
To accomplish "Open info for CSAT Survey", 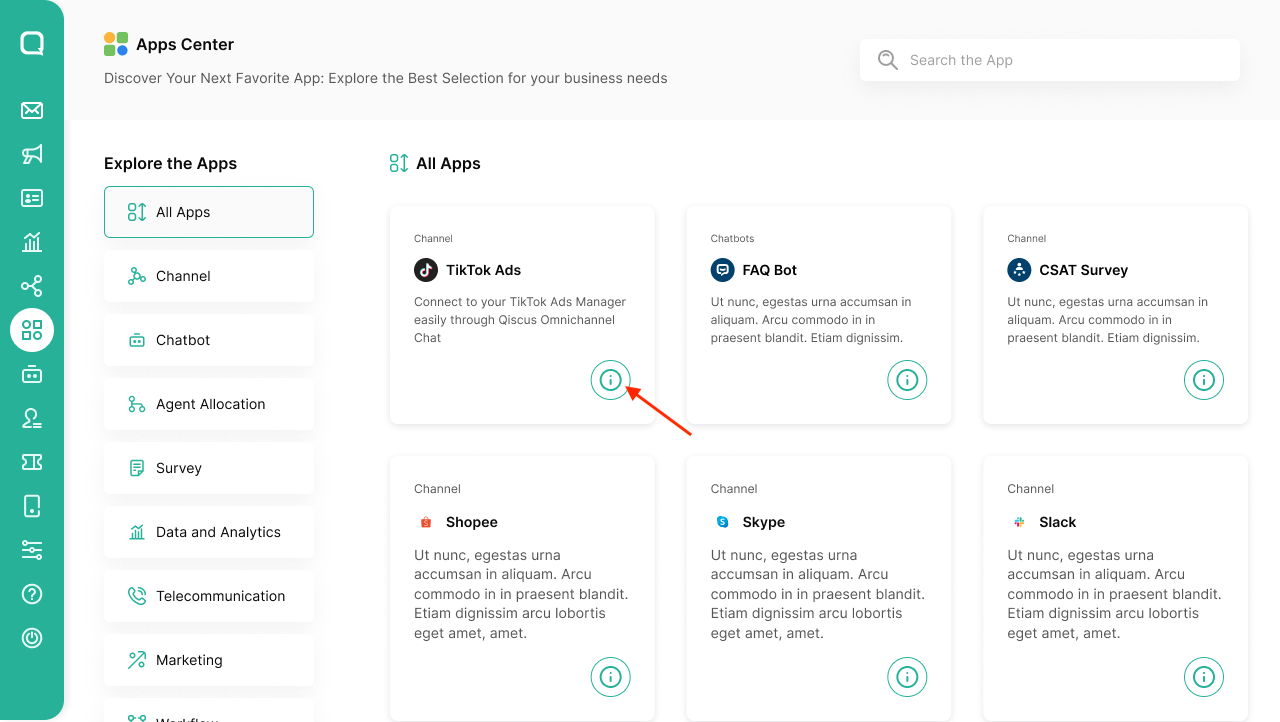I will (1204, 380).
